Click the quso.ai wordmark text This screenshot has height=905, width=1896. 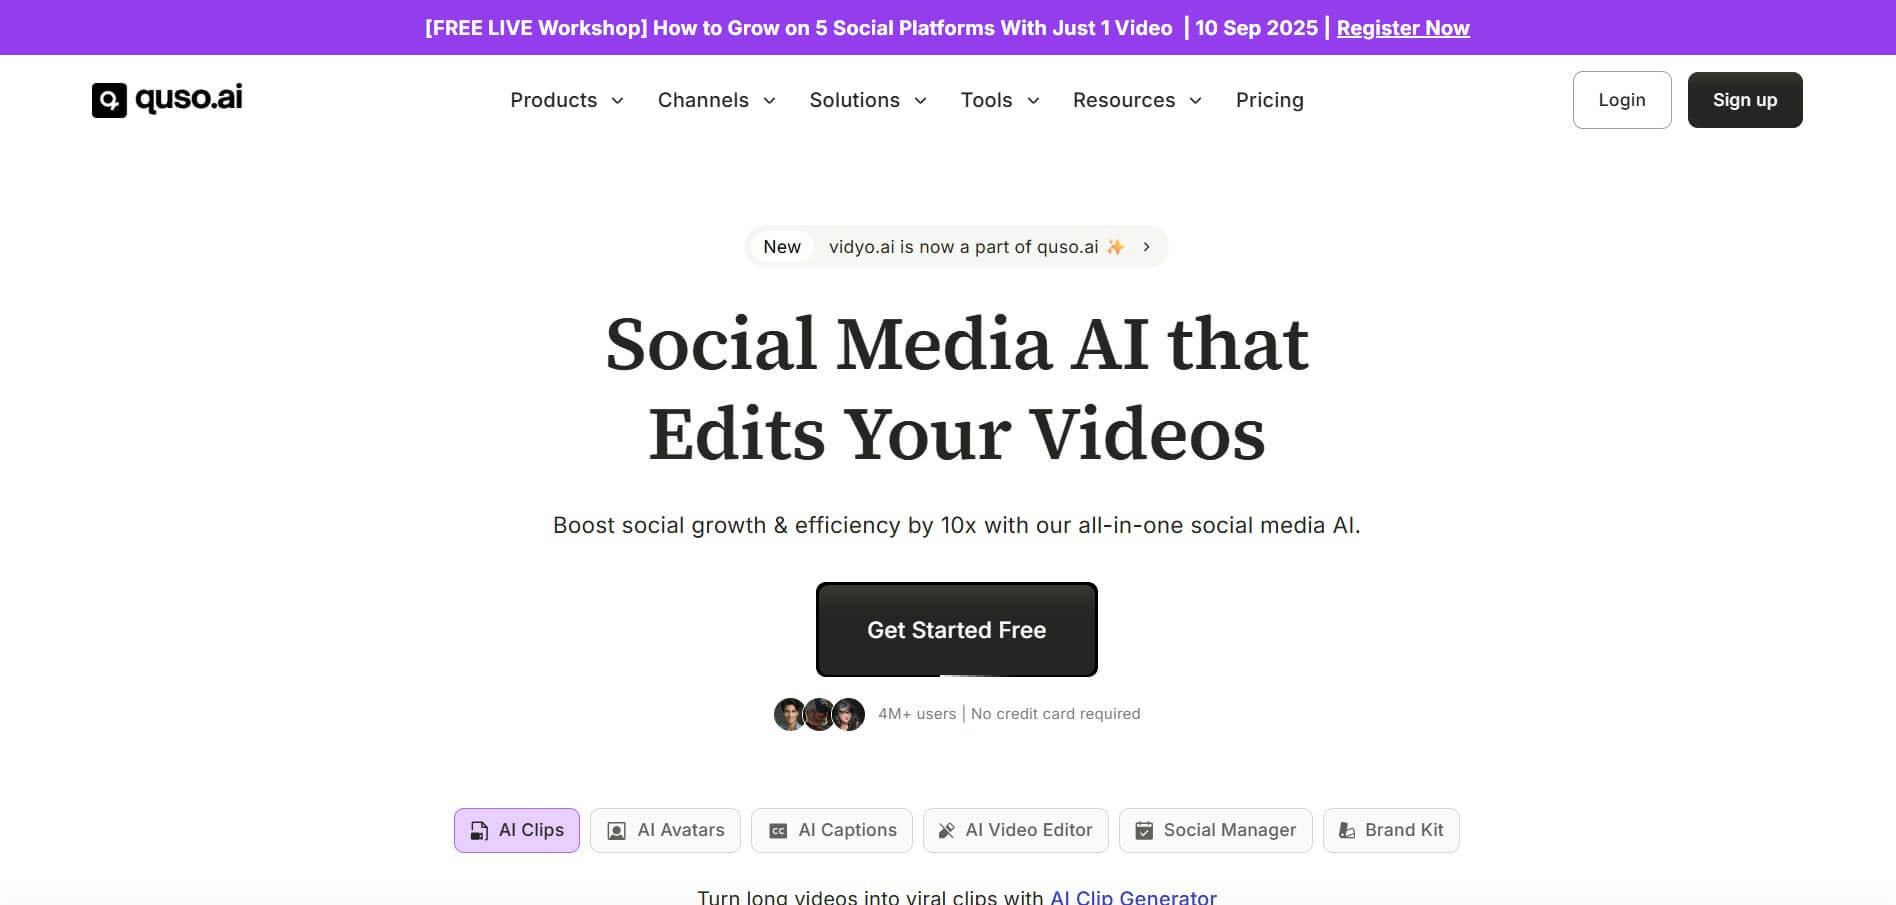[x=189, y=98]
